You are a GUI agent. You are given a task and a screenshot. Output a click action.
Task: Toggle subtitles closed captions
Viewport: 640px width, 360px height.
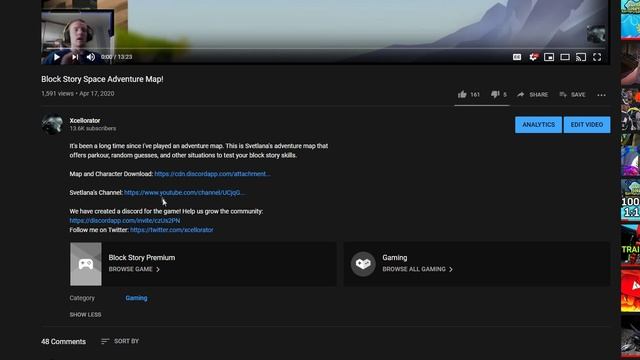click(x=517, y=57)
